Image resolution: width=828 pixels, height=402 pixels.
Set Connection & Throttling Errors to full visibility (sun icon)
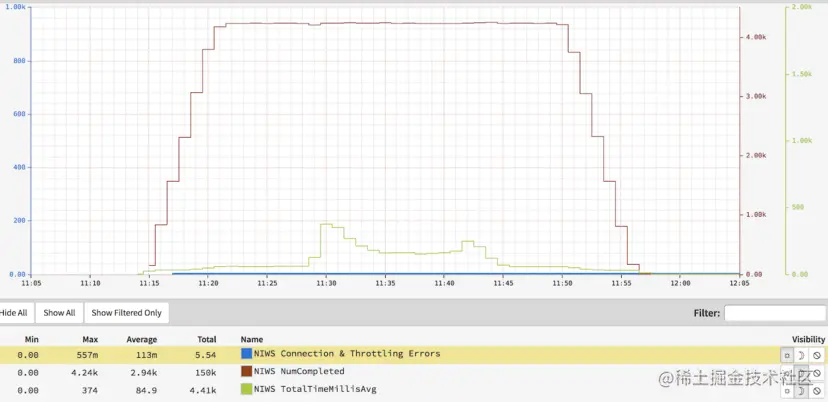[x=787, y=356]
